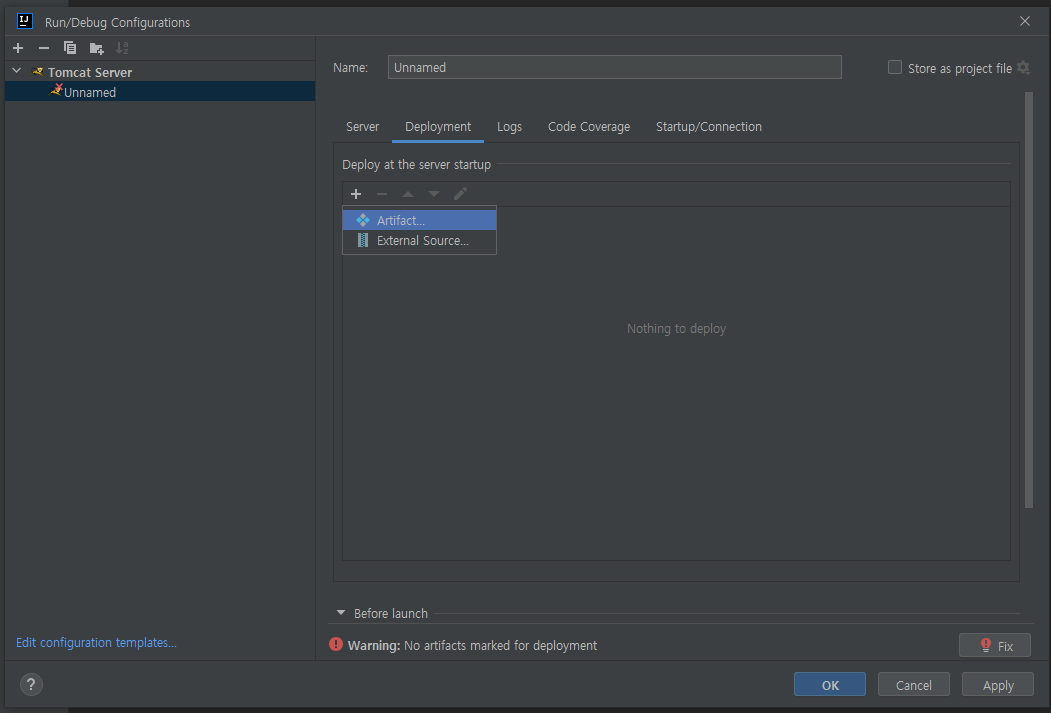Click the Nothing to deploy placeholder text
This screenshot has height=713, width=1051.
pyautogui.click(x=676, y=328)
